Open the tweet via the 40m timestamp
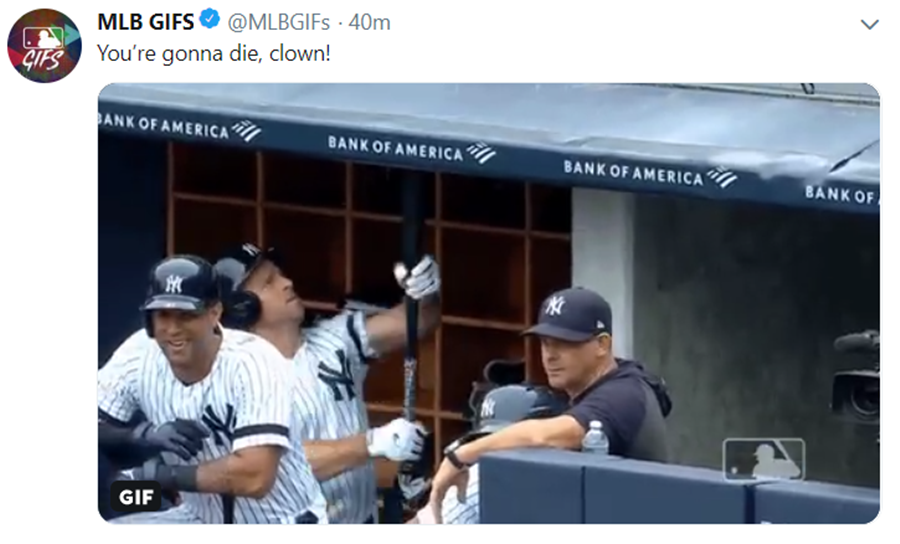This screenshot has height=544, width=900. 369,22
